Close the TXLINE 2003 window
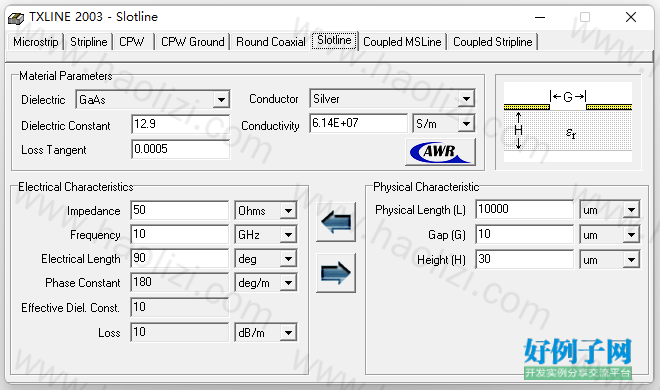This screenshot has width=660, height=390. pos(631,17)
